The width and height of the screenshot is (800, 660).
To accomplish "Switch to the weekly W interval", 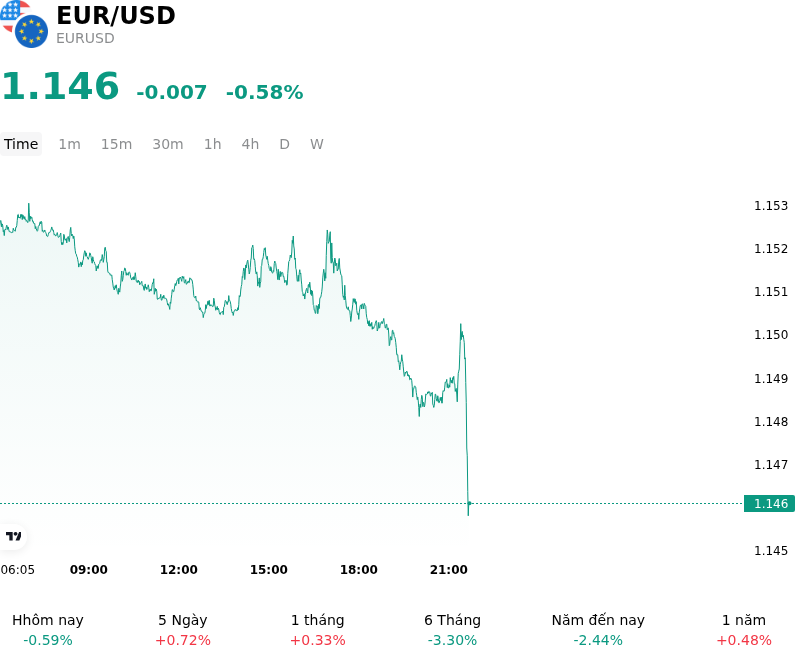I will 316,144.
